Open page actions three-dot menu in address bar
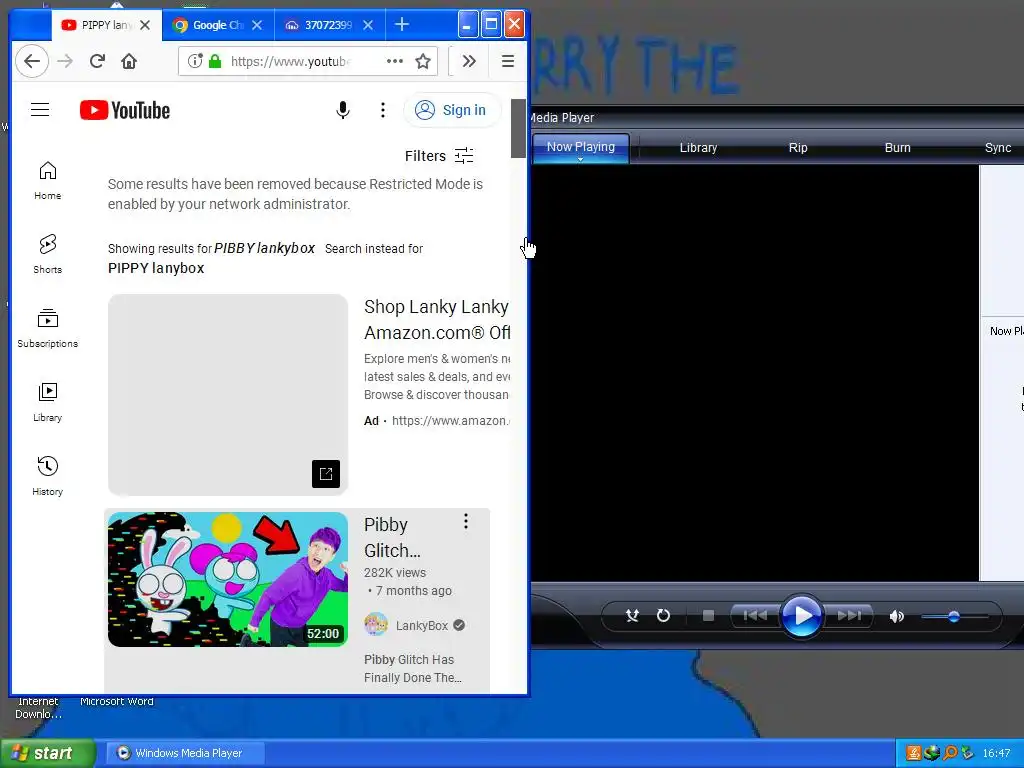 (x=394, y=61)
